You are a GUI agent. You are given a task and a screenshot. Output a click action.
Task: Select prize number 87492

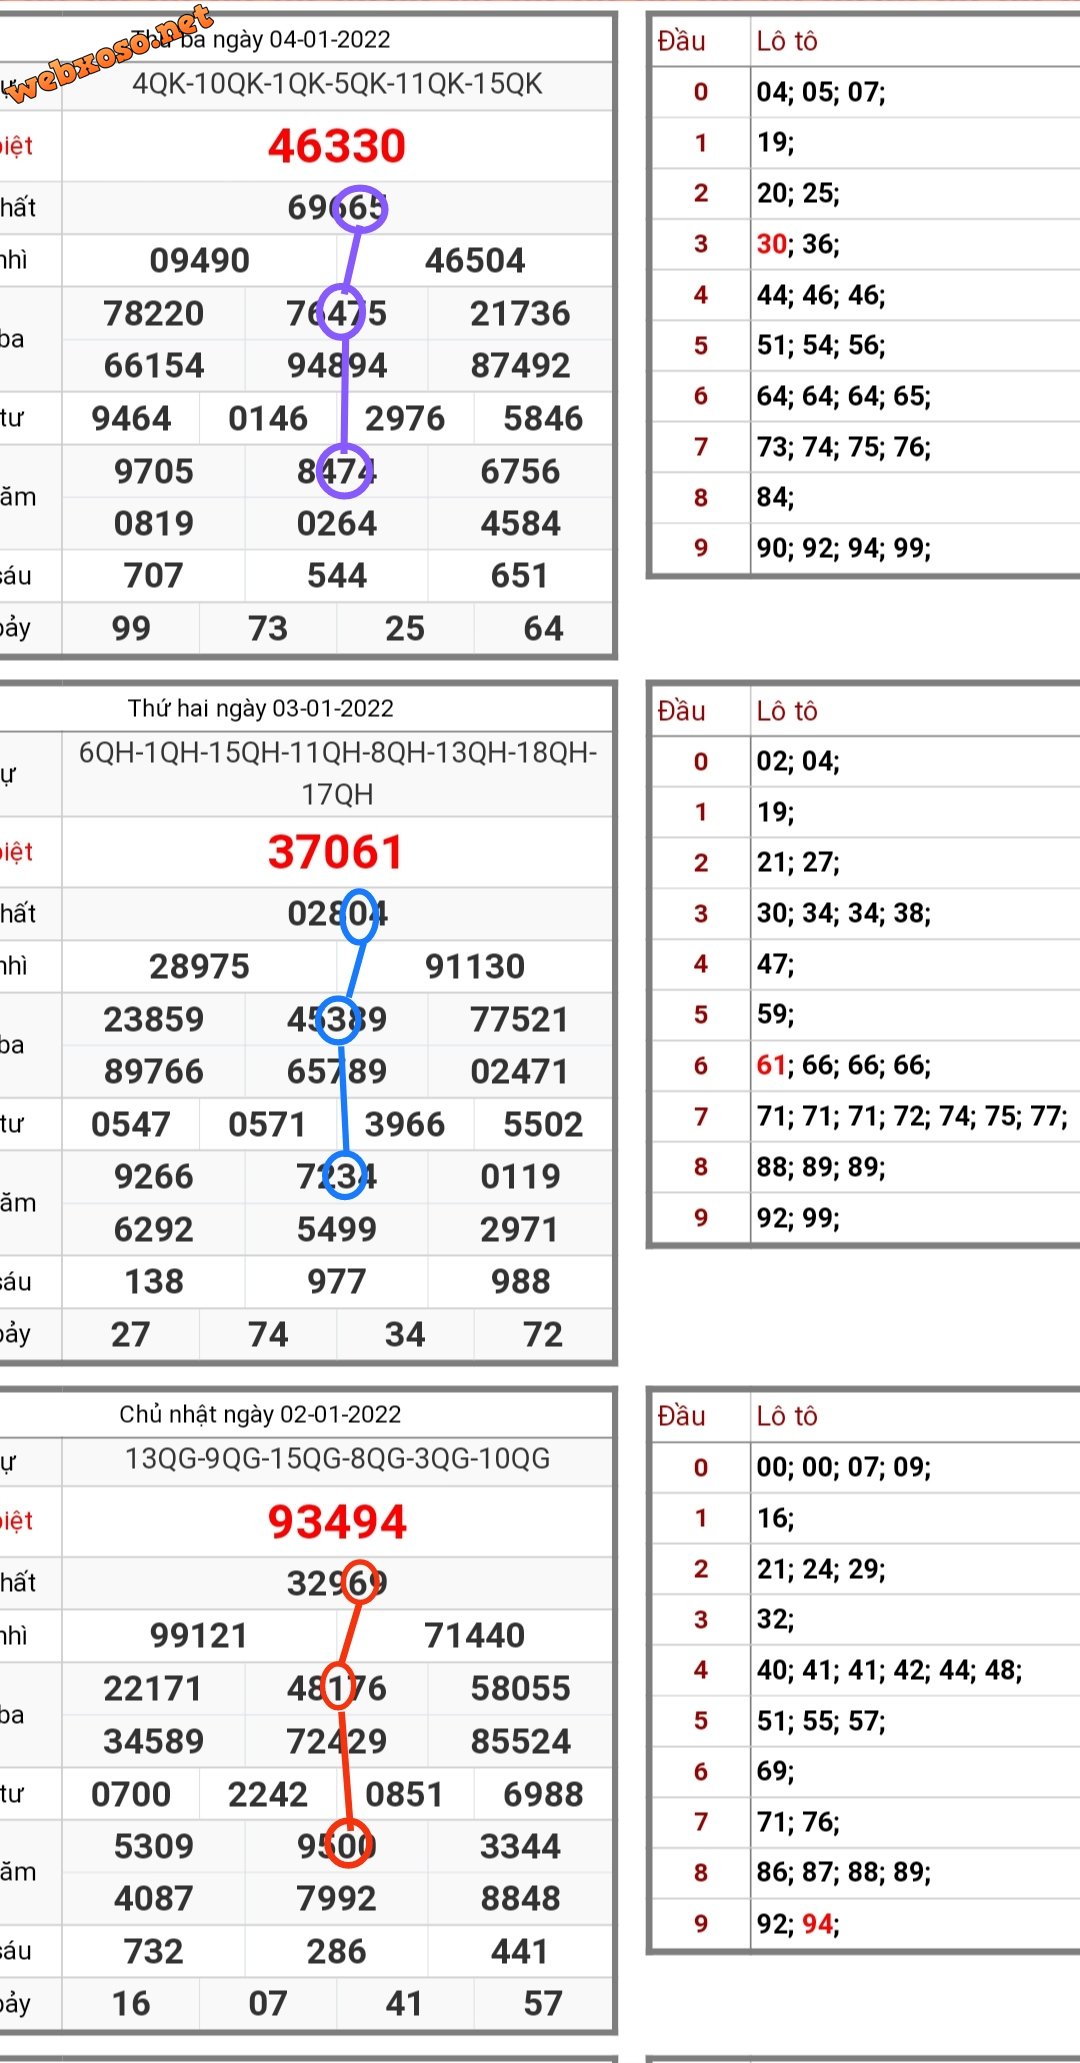pos(520,366)
